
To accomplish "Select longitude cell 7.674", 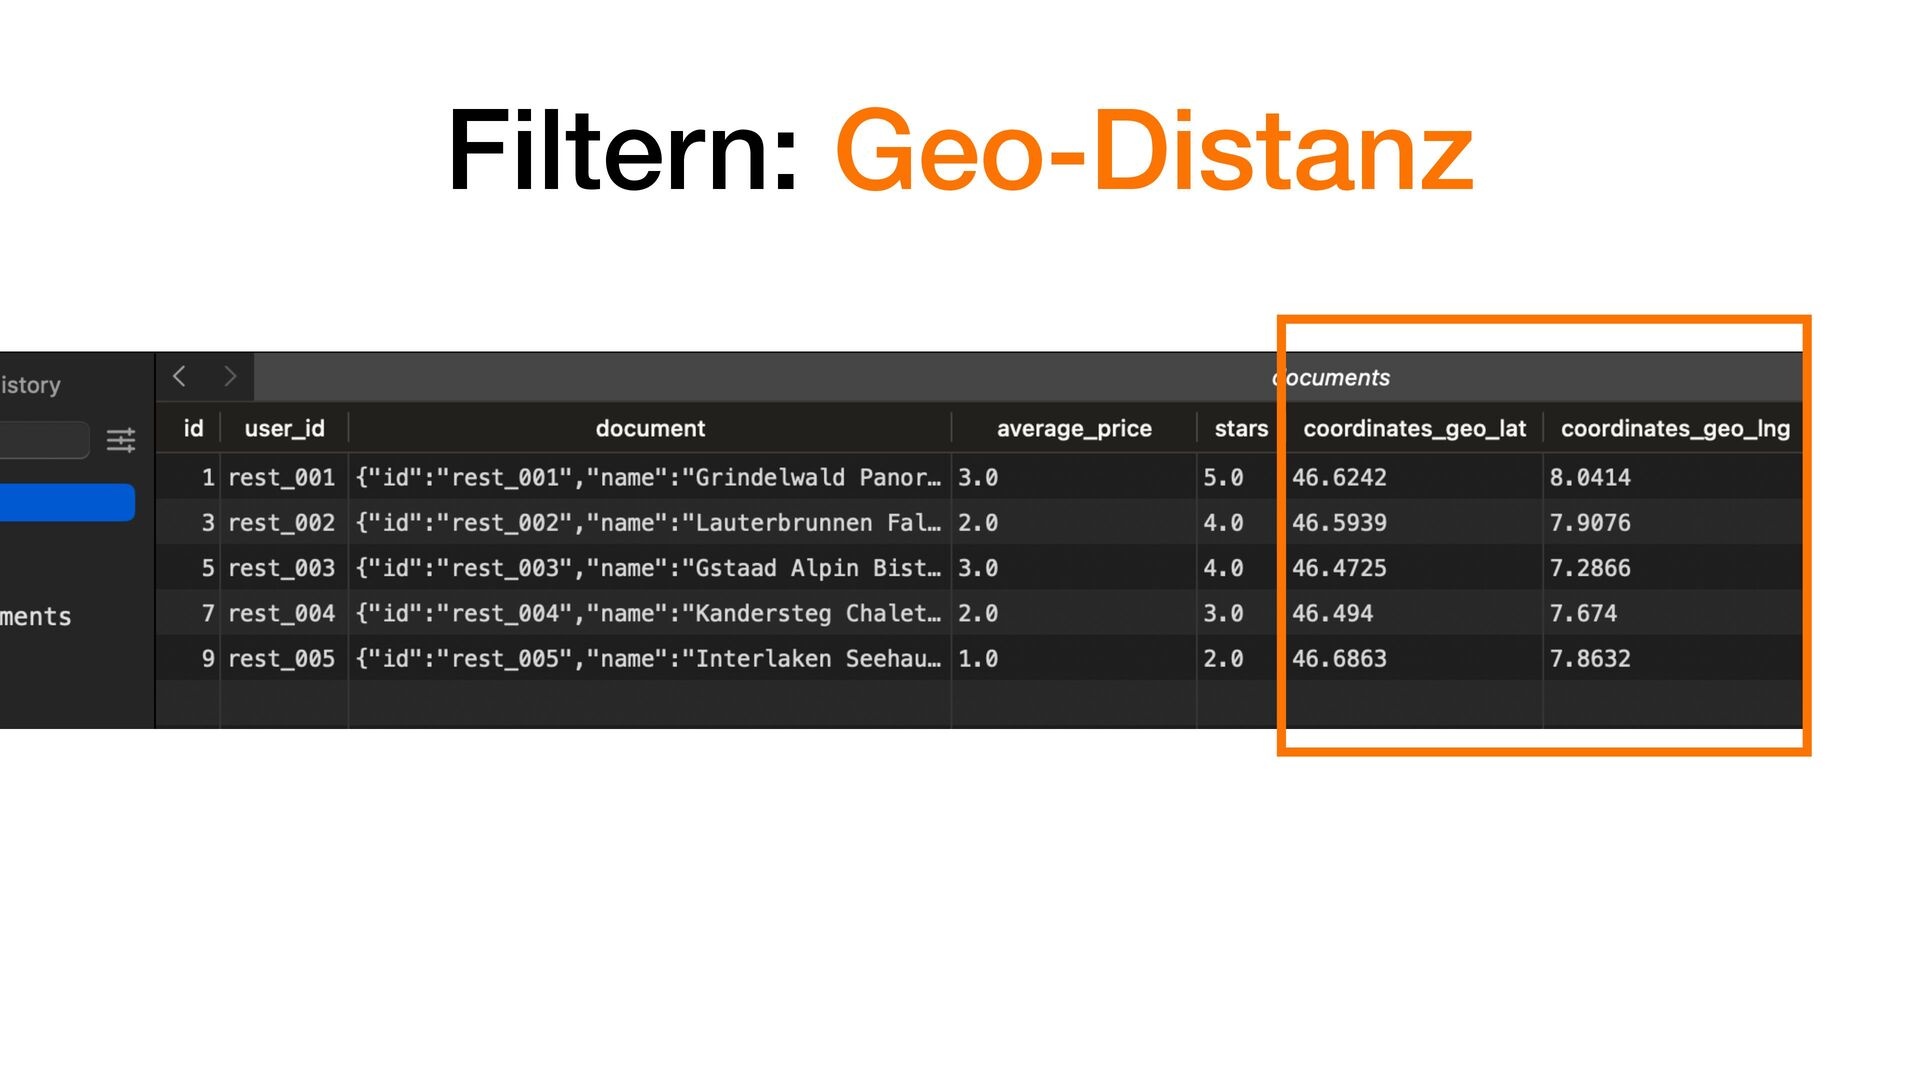I will 1583,613.
